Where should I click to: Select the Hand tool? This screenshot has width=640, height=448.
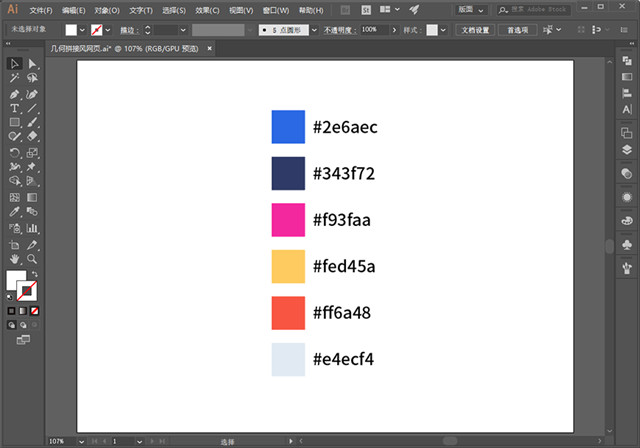point(15,258)
